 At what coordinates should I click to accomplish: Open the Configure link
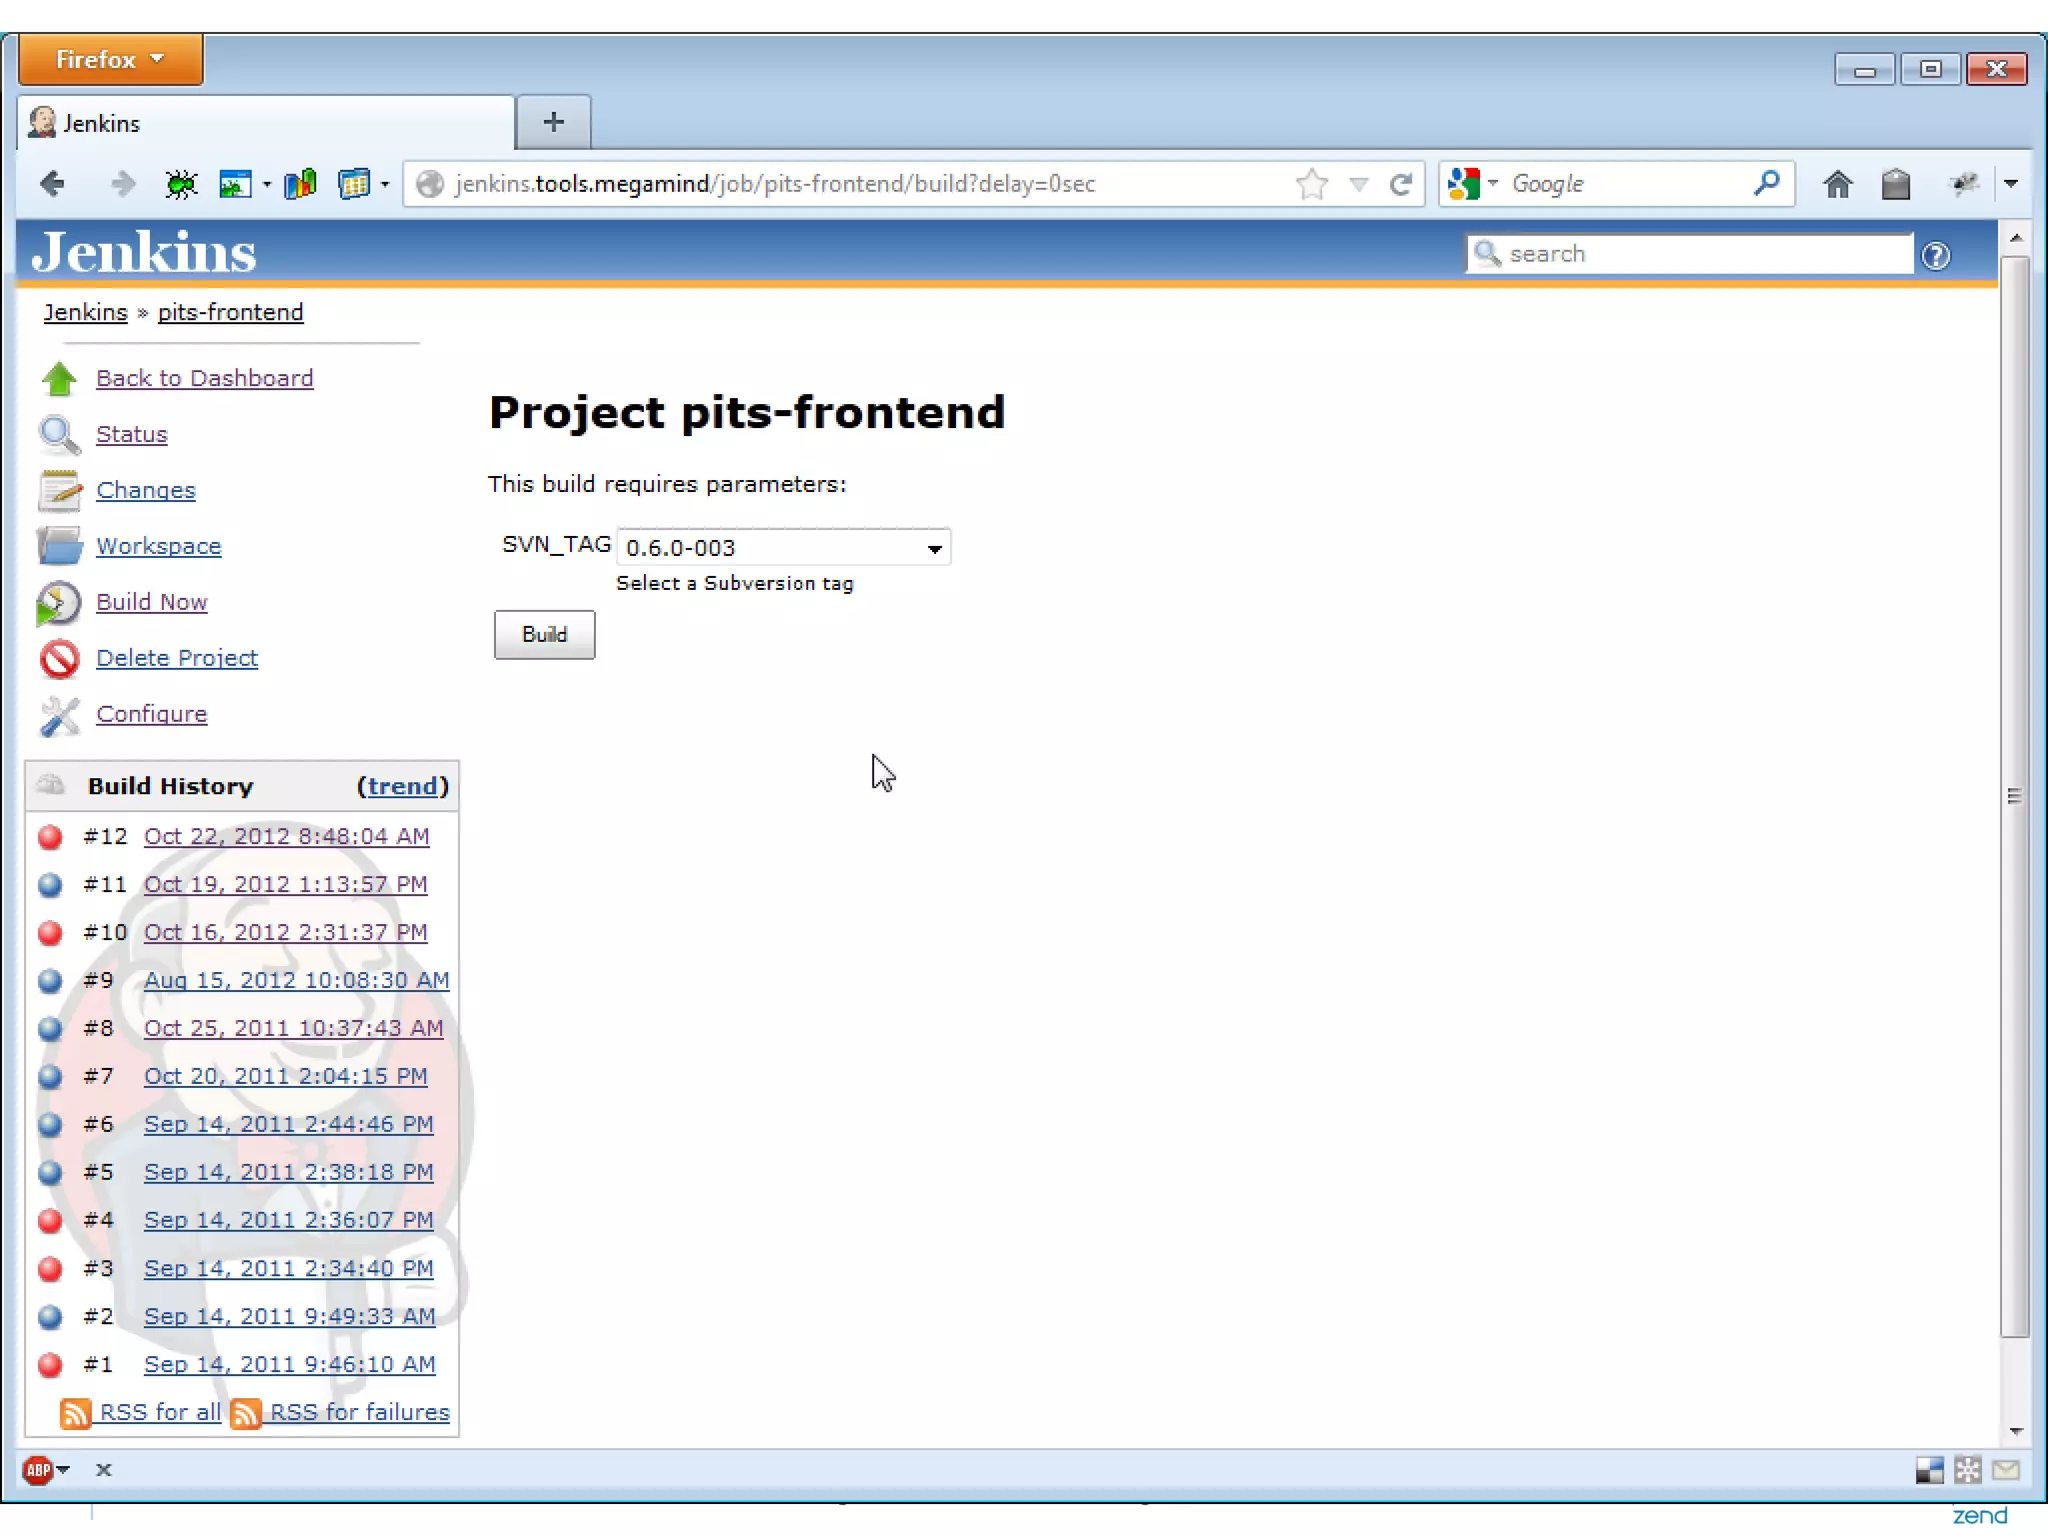click(152, 714)
